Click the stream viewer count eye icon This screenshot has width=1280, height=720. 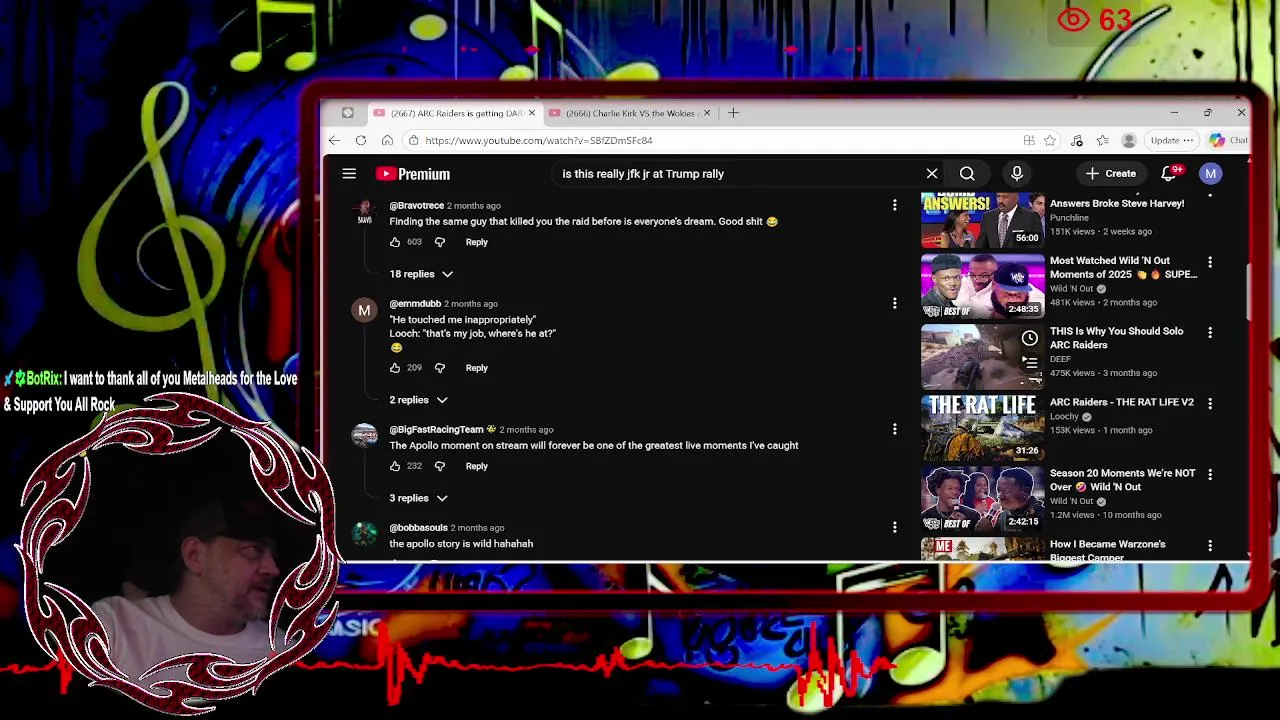(1073, 19)
